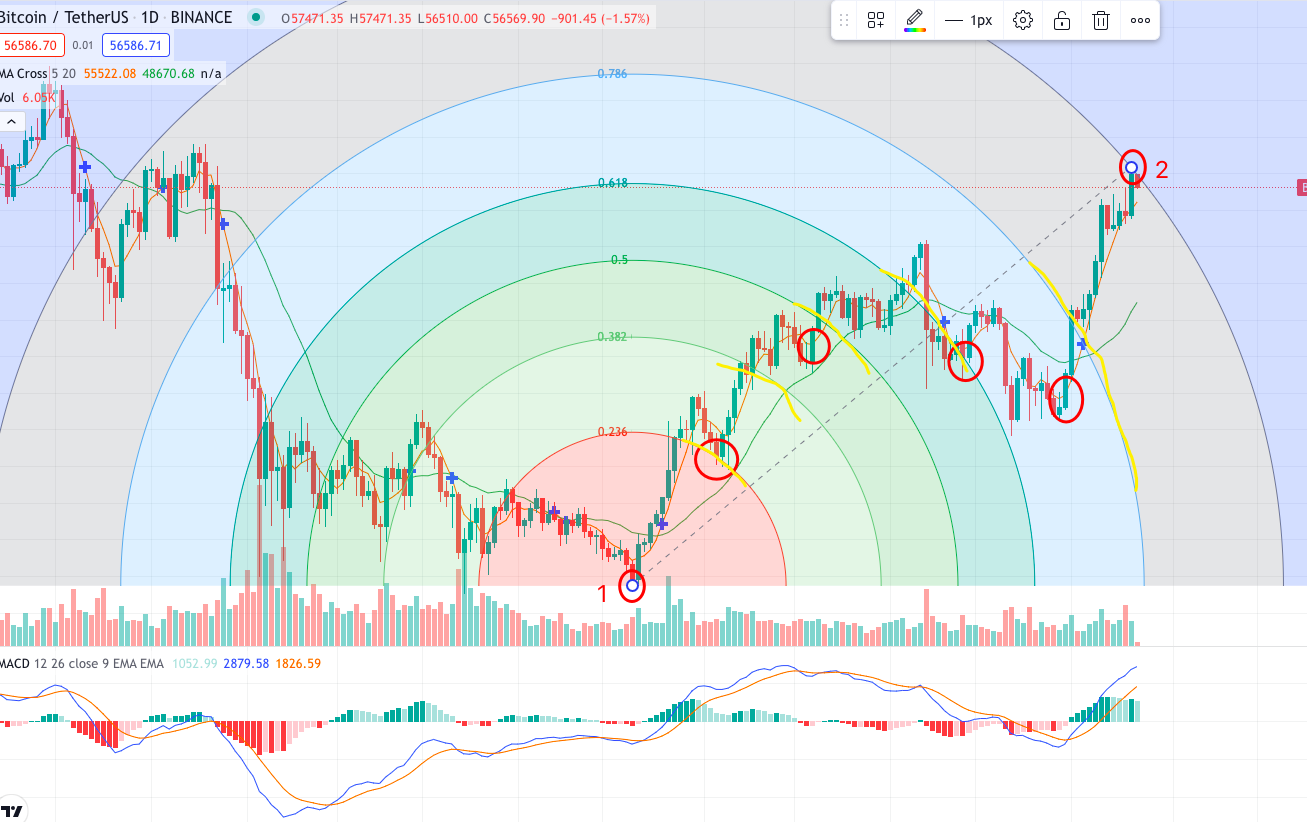Click the 0.382 Fib circle level label
The height and width of the screenshot is (822, 1307).
(612, 337)
